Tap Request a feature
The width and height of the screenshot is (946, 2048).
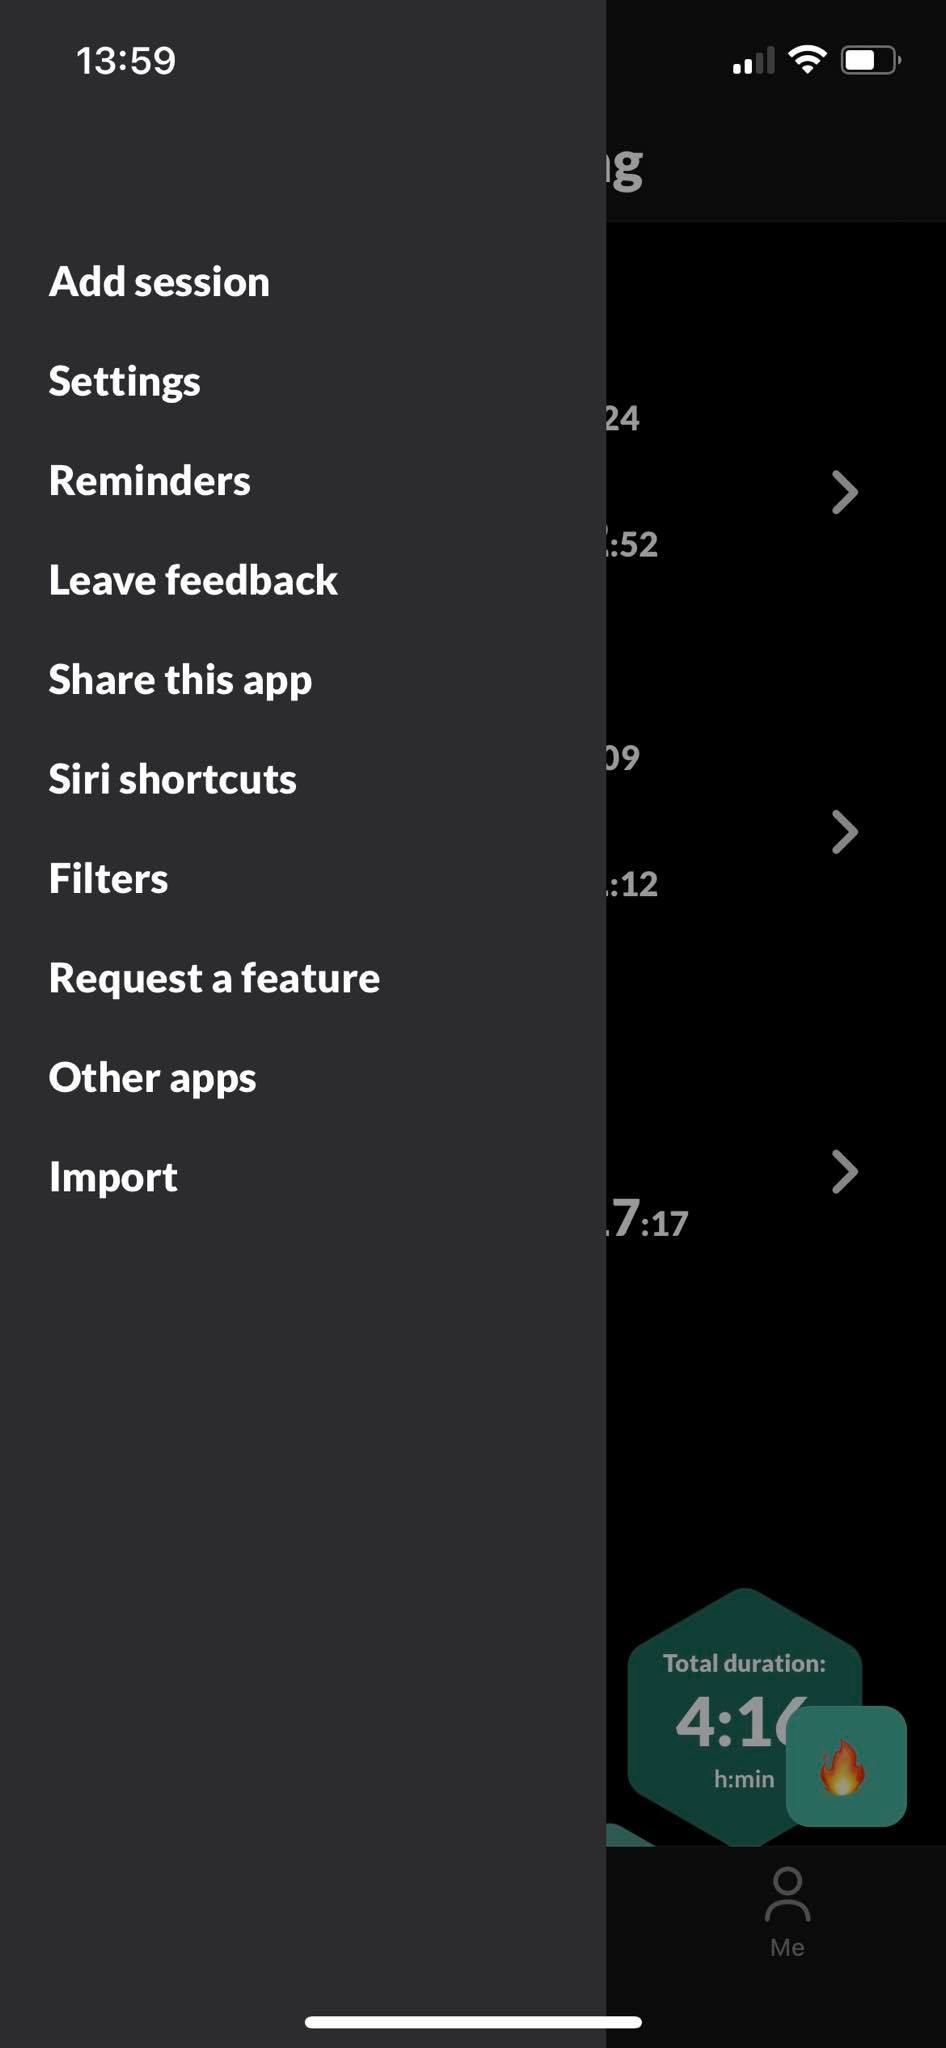point(214,978)
